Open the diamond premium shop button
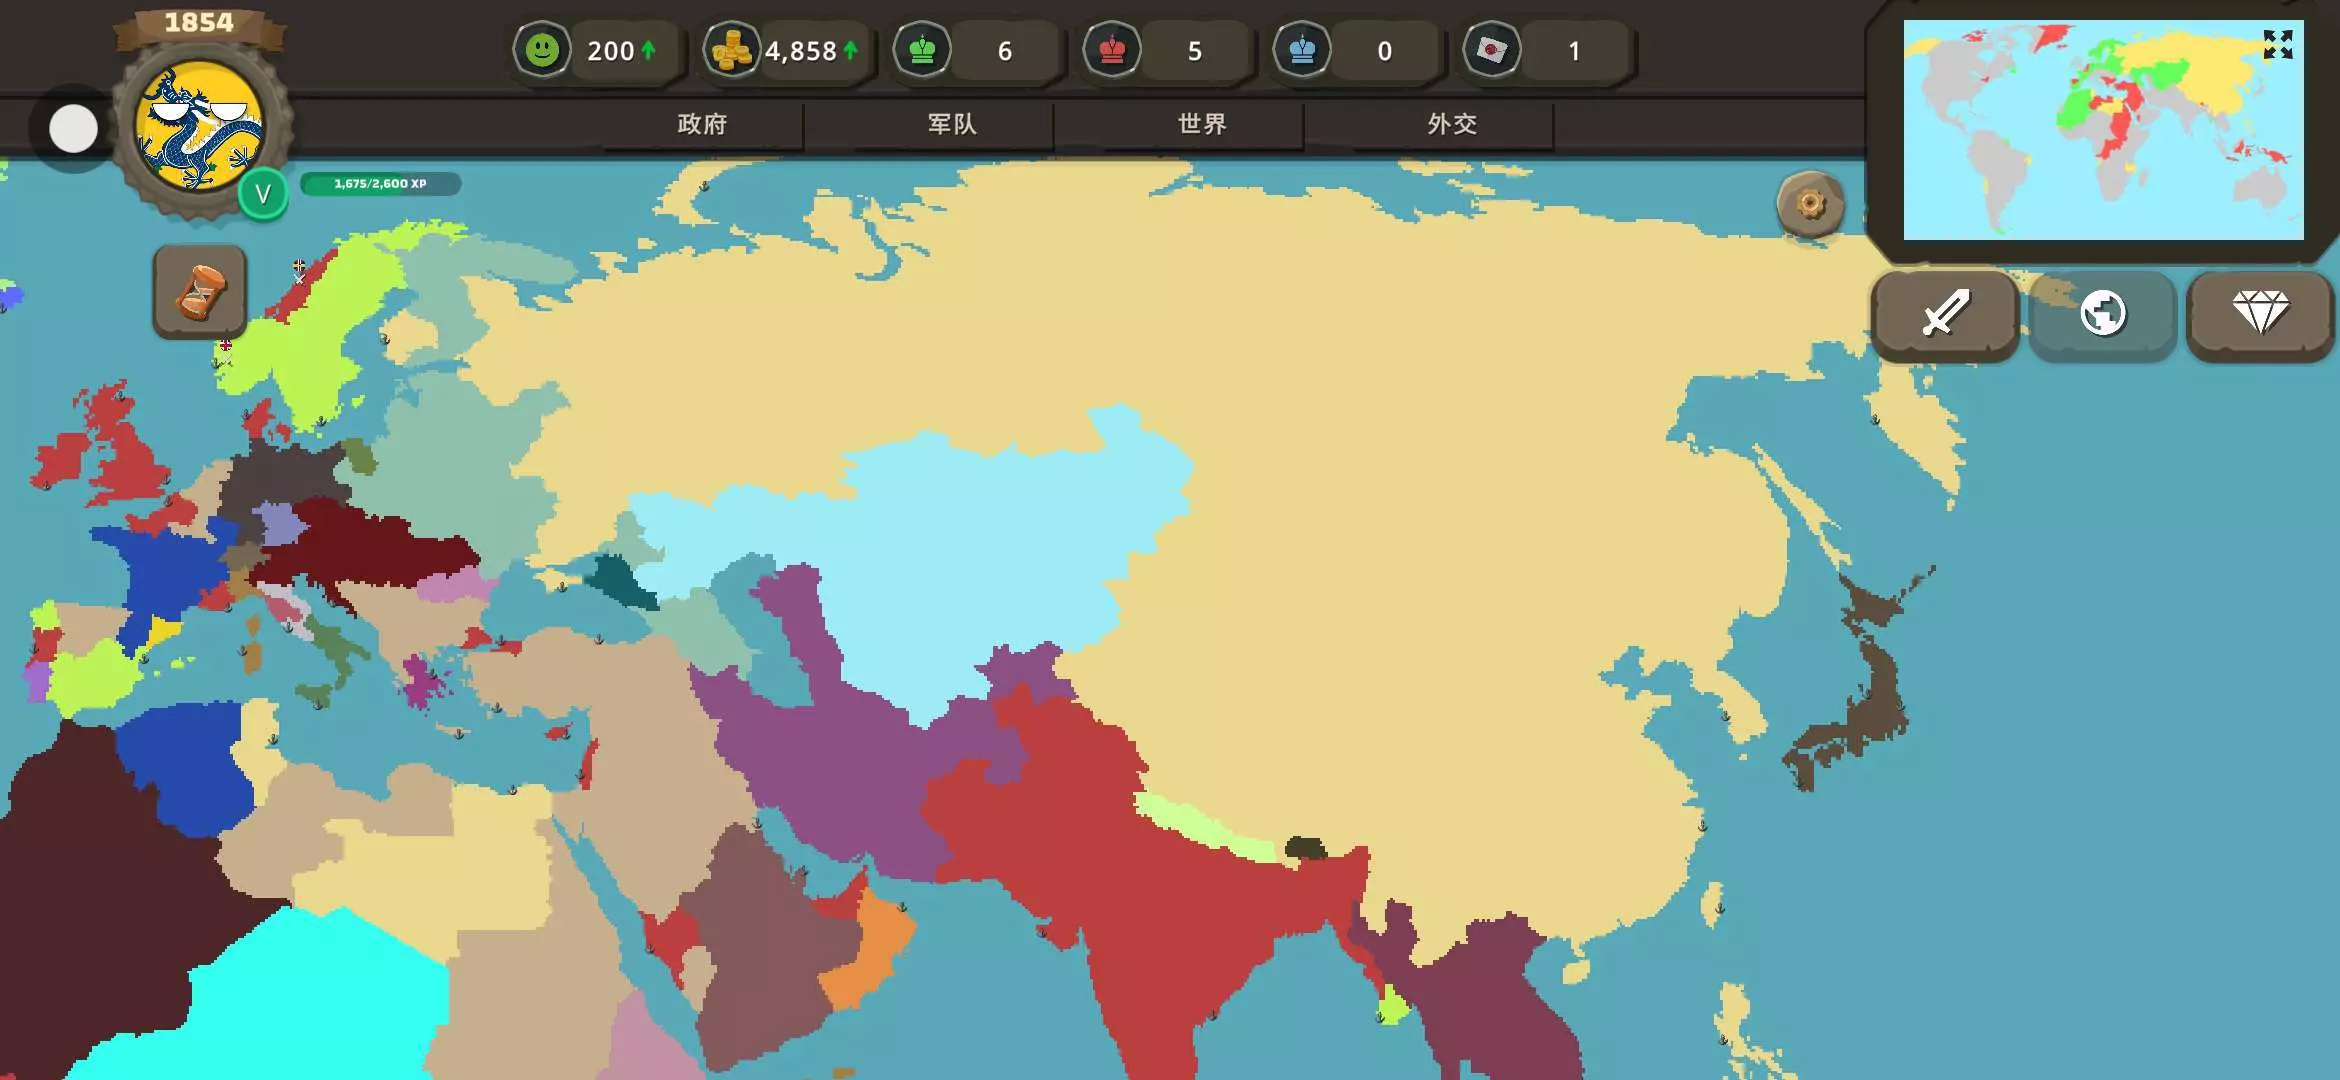Viewport: 2340px width, 1080px height. [x=2260, y=314]
